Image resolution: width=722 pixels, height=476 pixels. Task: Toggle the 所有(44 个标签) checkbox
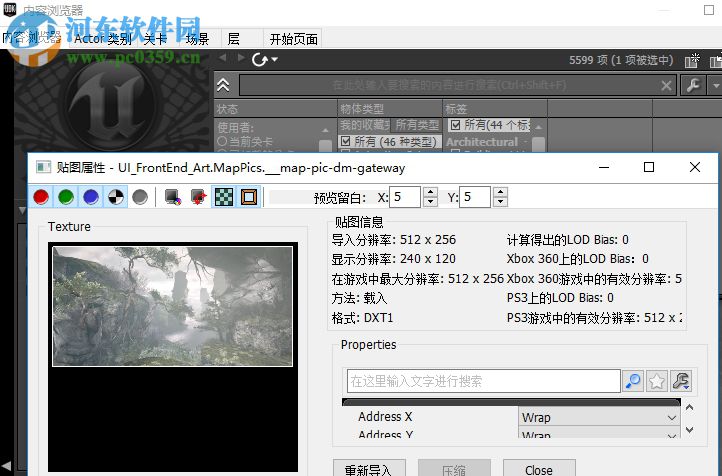[x=455, y=125]
